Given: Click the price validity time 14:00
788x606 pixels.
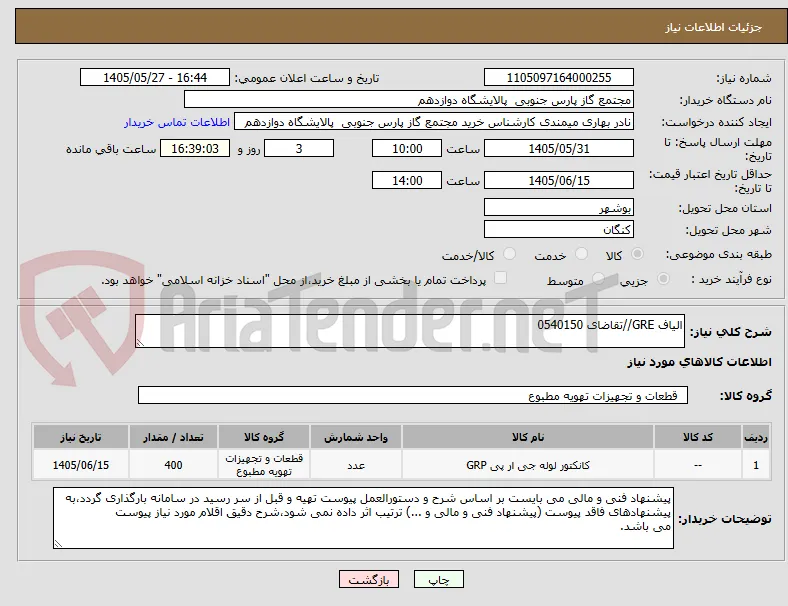Looking at the screenshot, I should point(407,180).
